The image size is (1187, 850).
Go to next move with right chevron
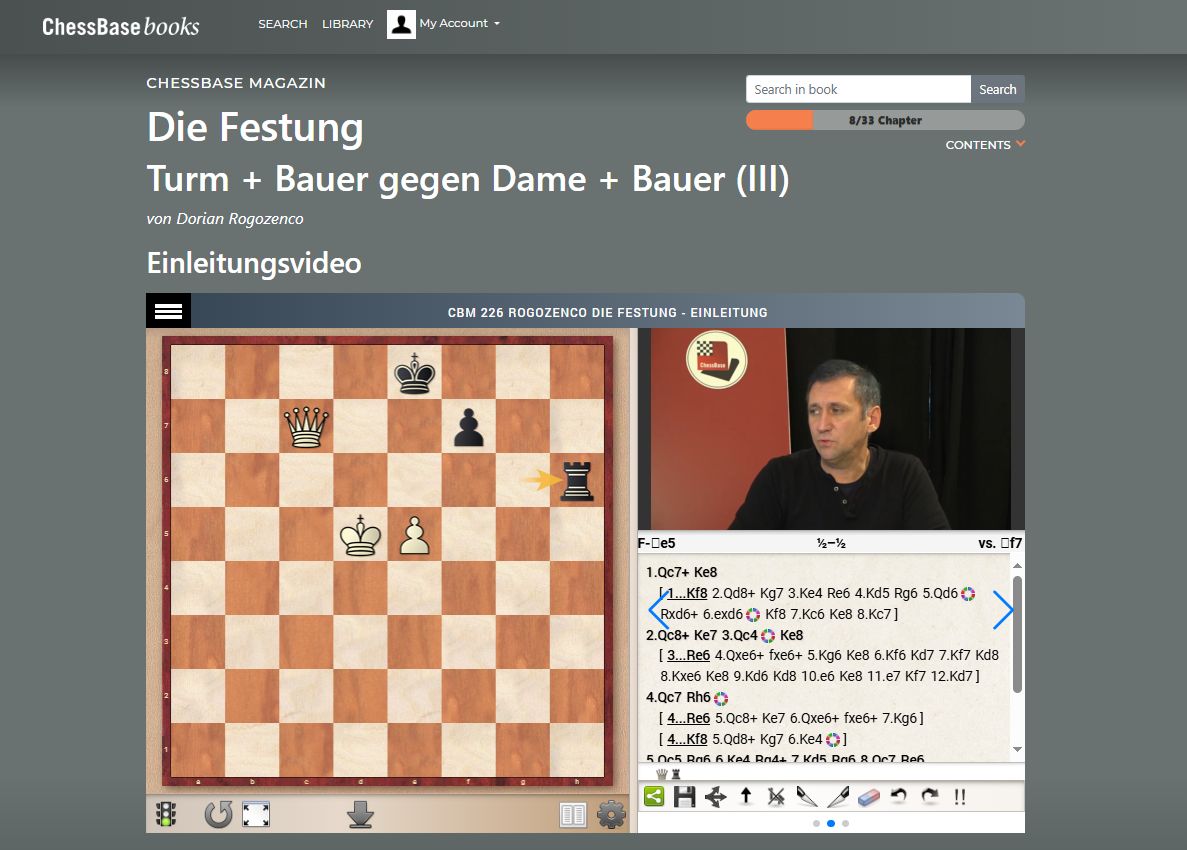1003,610
